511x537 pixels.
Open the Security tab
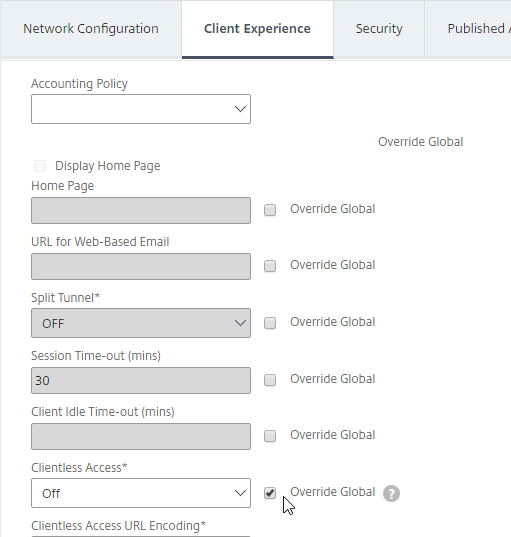pos(379,29)
